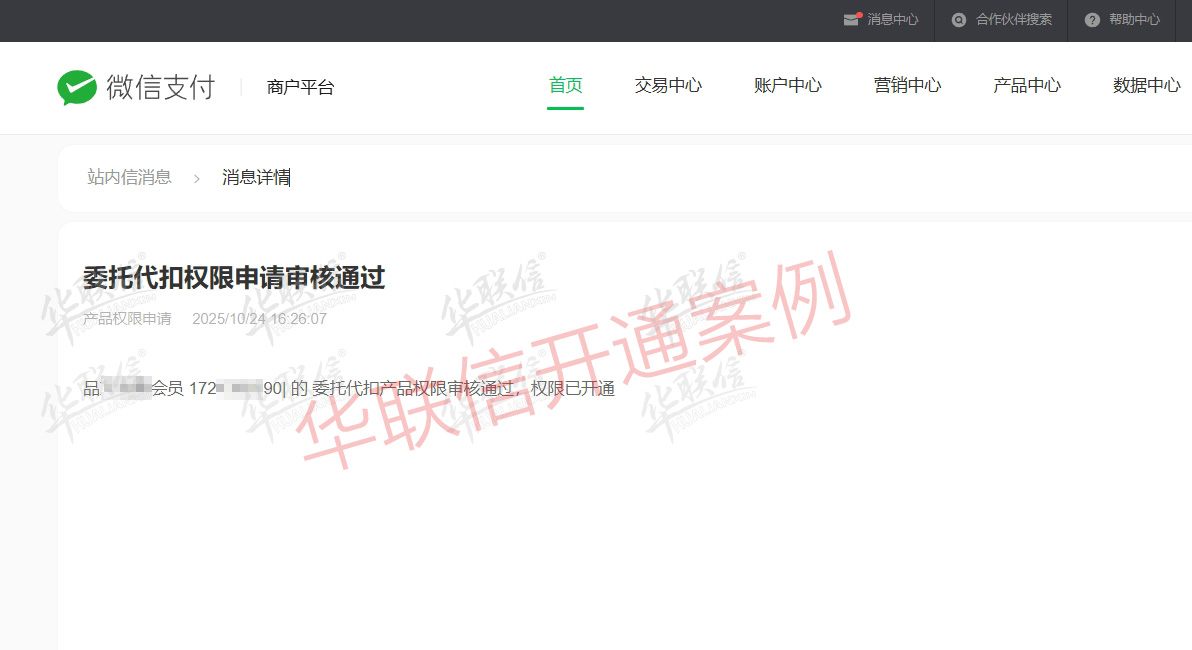Open the 消息中心 text link
Image resolution: width=1192 pixels, height=650 pixels.
[892, 20]
